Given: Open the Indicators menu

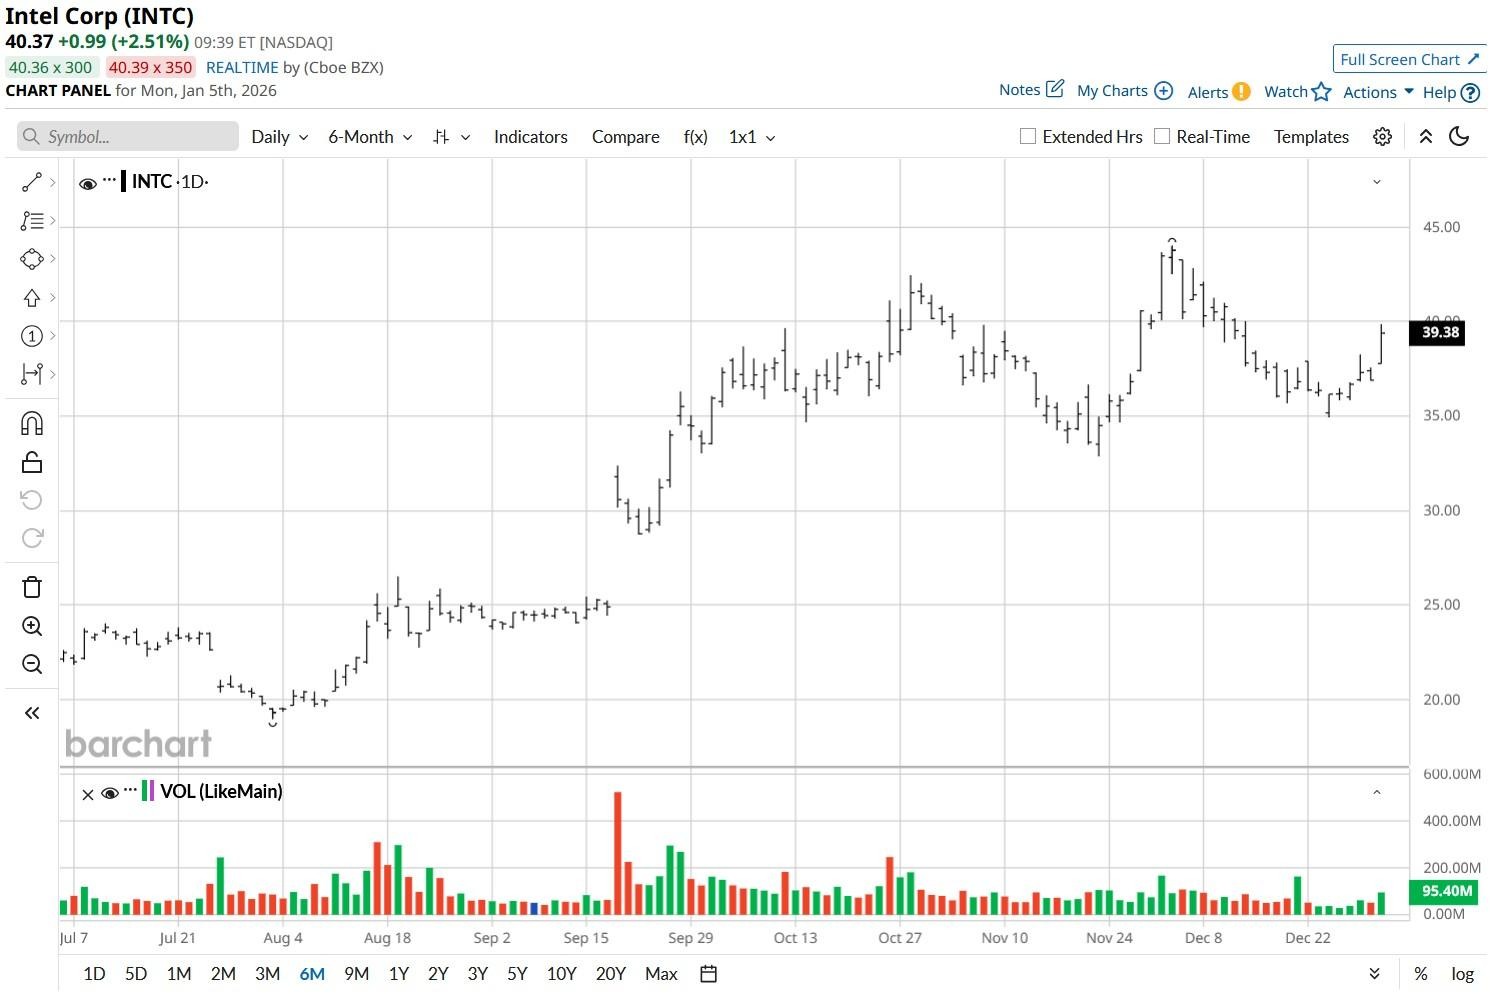Looking at the screenshot, I should tap(530, 137).
